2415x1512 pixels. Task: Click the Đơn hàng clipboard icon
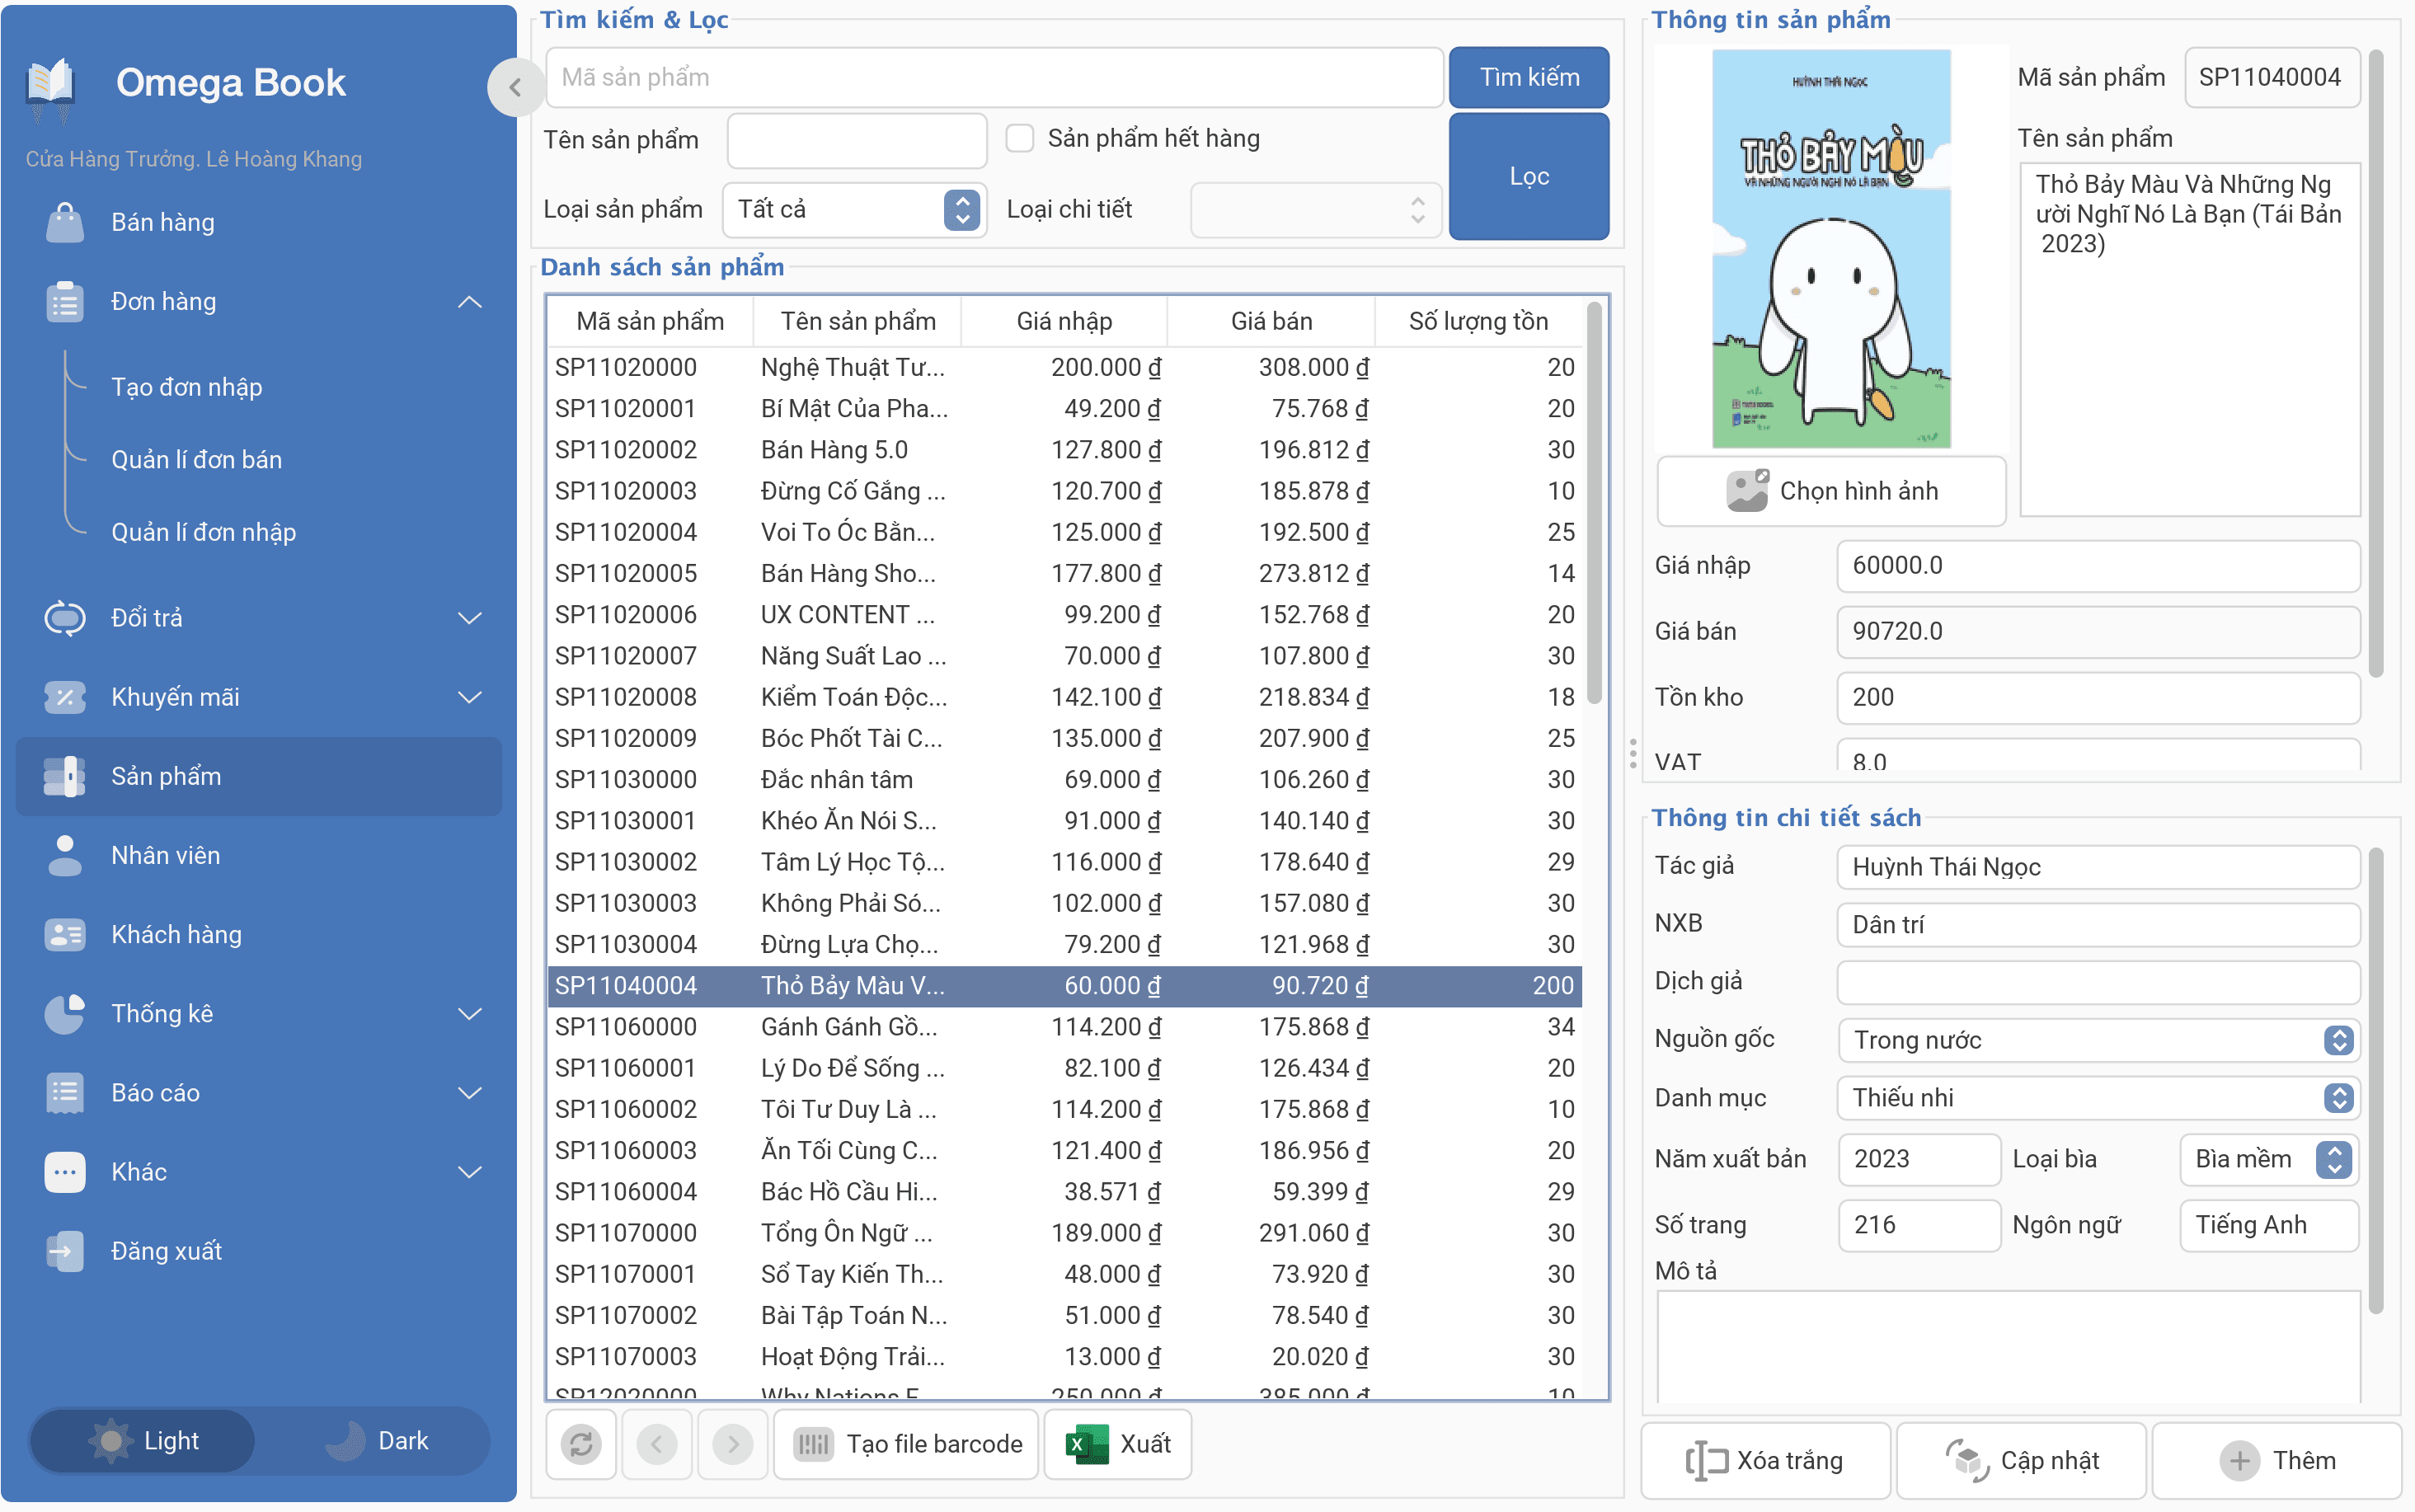[x=65, y=301]
